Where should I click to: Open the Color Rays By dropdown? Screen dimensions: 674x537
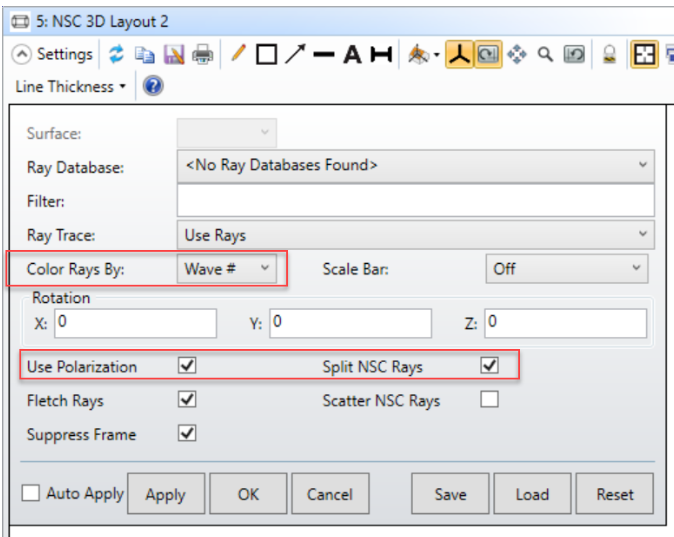(227, 268)
